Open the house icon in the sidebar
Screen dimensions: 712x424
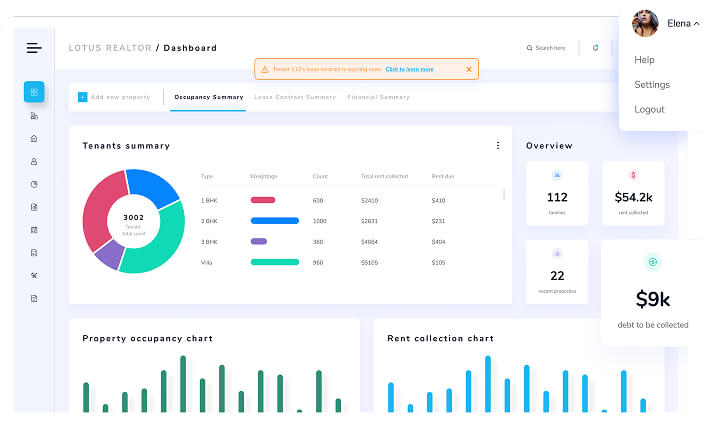(34, 139)
